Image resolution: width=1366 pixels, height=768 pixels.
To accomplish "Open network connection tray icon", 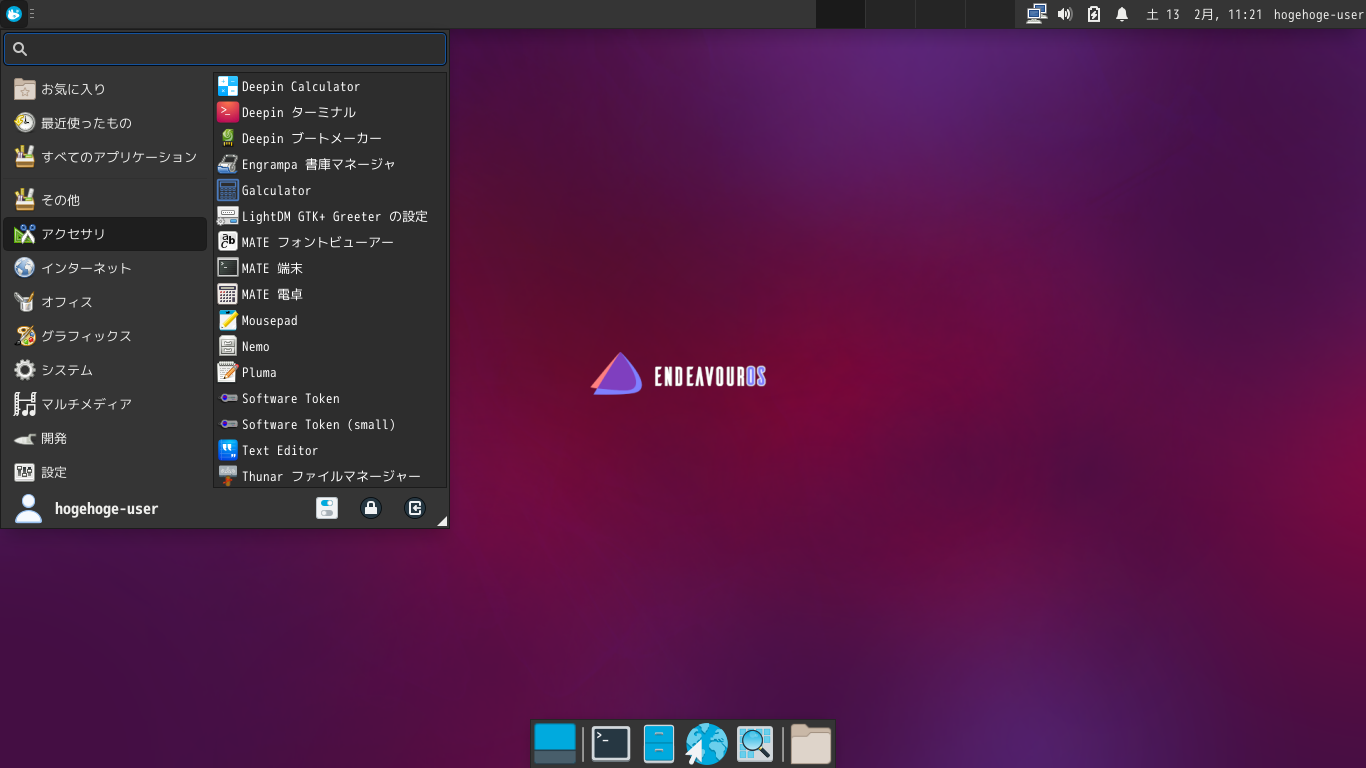I will point(1036,14).
